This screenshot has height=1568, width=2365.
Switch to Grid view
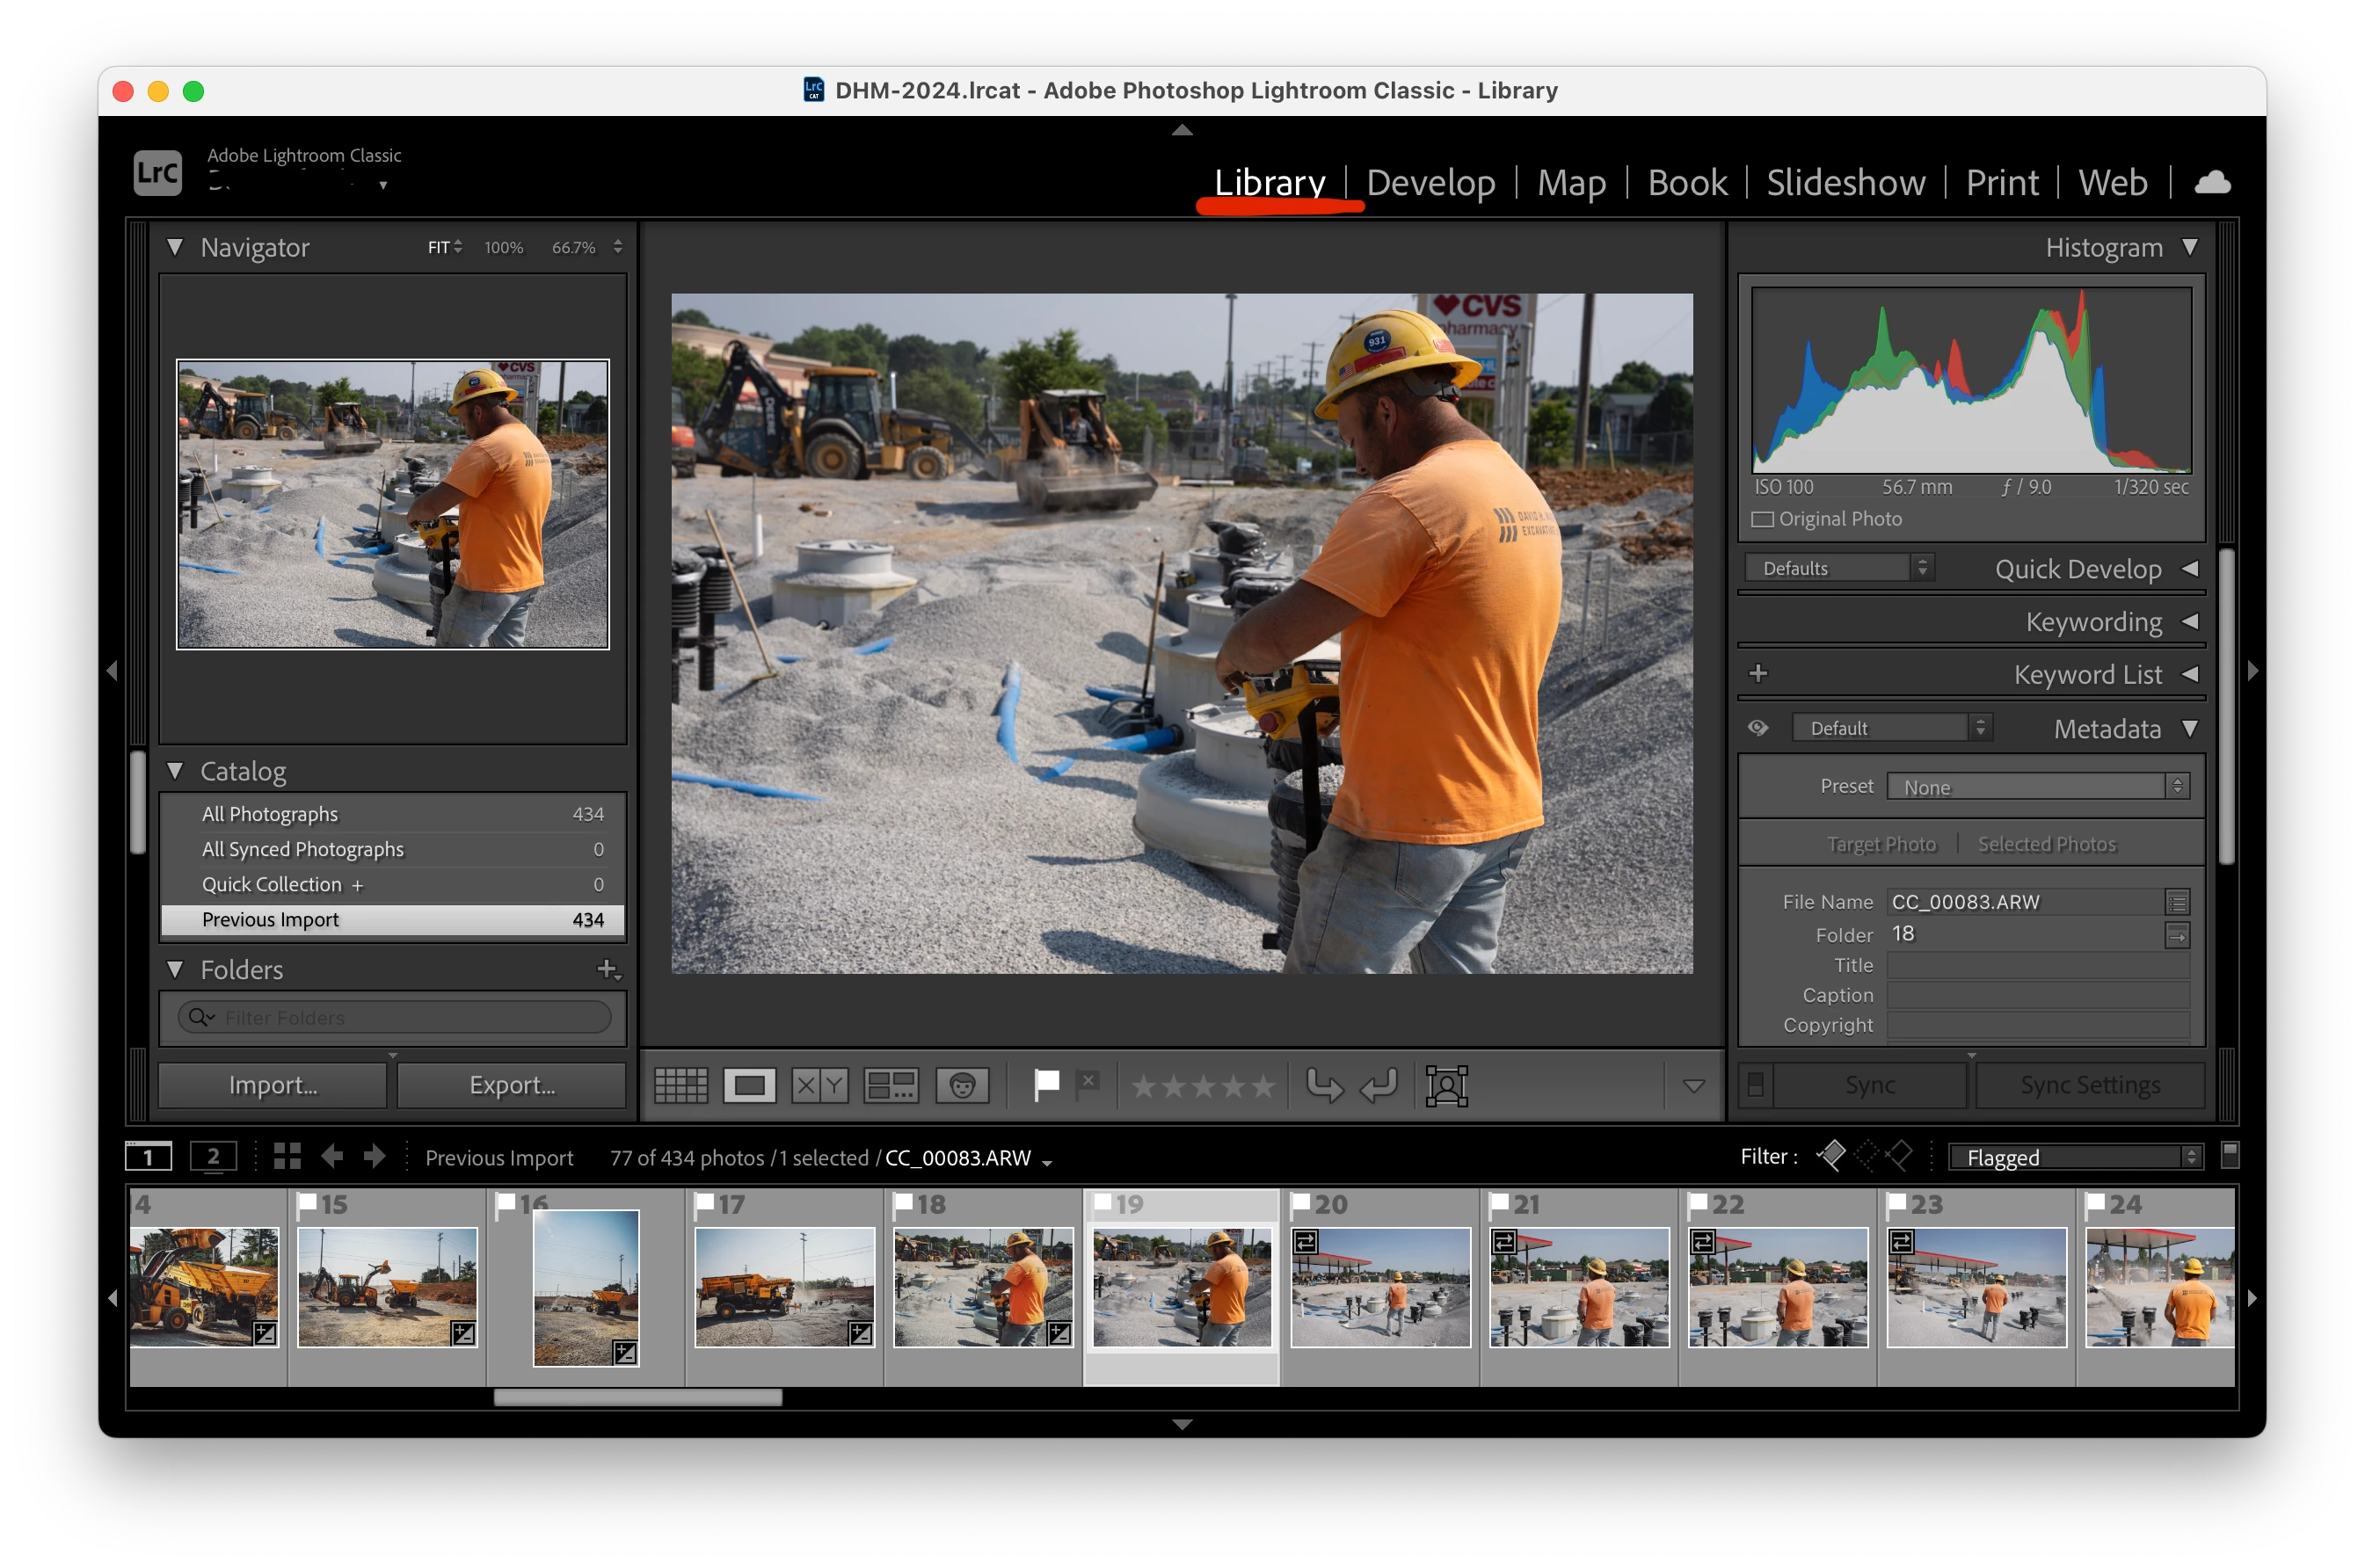click(x=680, y=1085)
